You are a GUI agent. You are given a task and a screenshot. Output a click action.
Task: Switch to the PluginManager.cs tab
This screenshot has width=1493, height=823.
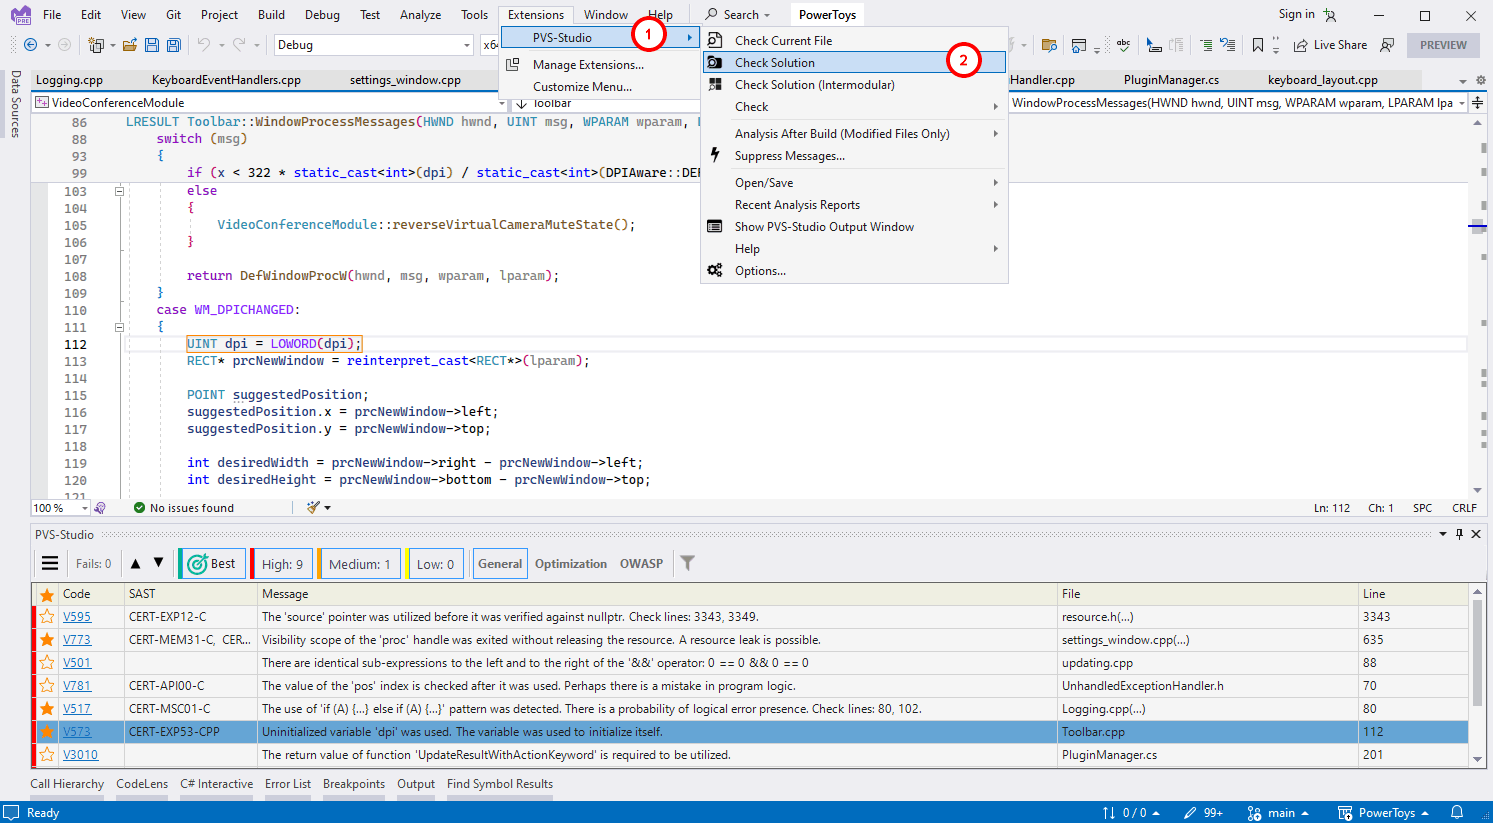[x=1170, y=80]
